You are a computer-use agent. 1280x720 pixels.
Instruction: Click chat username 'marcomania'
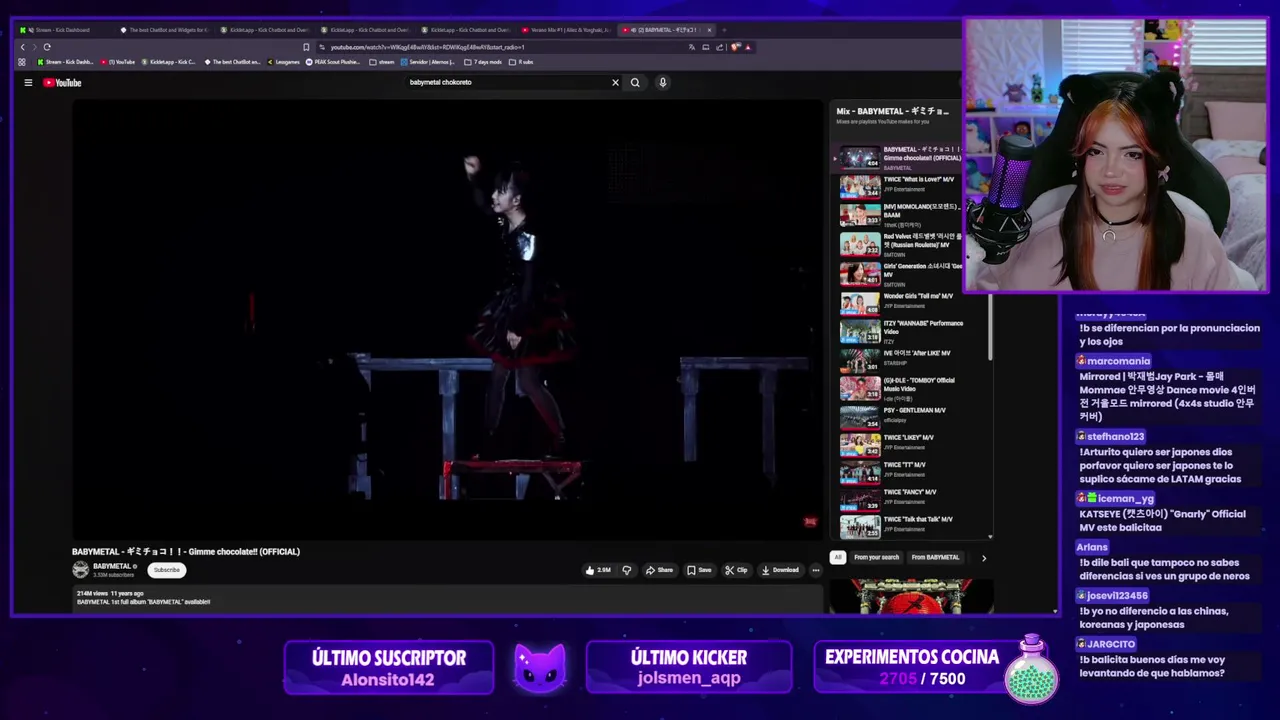point(1118,361)
